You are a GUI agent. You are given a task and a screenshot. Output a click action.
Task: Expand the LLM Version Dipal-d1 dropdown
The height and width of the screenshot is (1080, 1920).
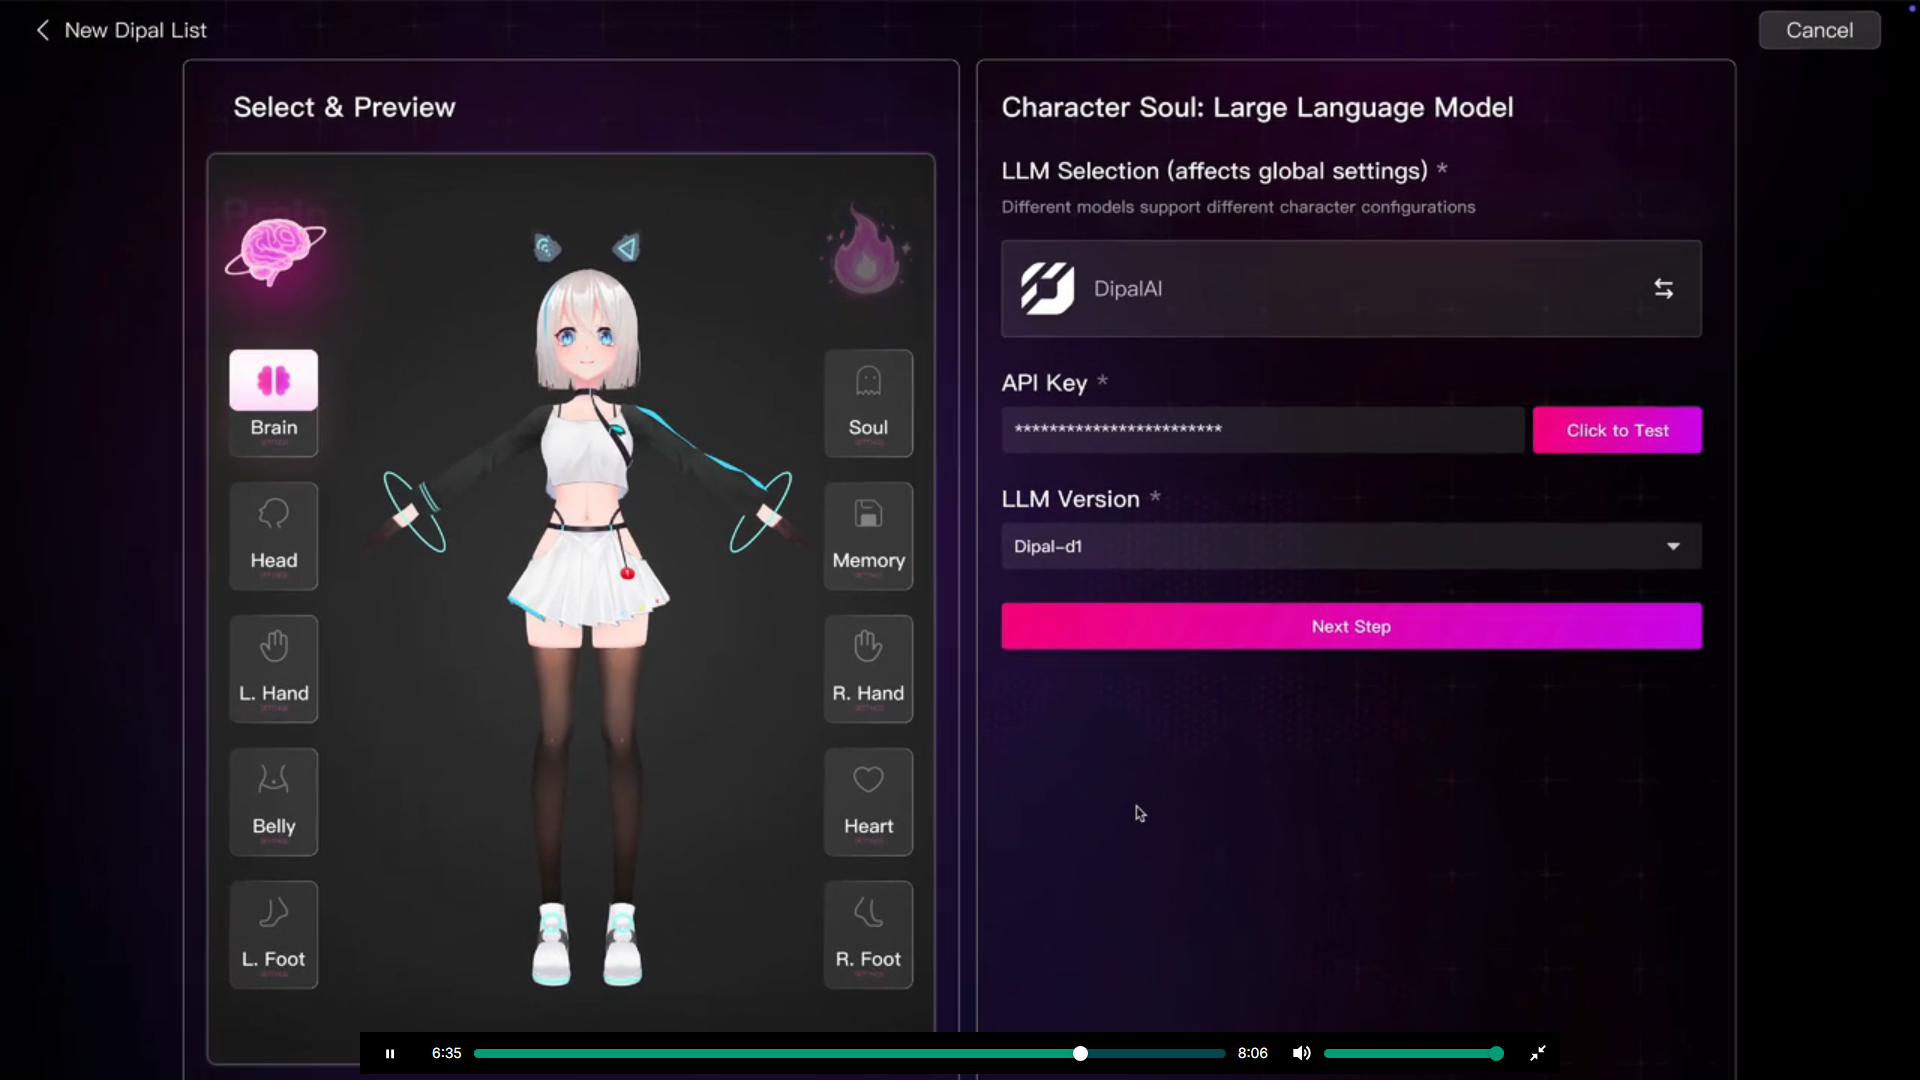(1673, 546)
